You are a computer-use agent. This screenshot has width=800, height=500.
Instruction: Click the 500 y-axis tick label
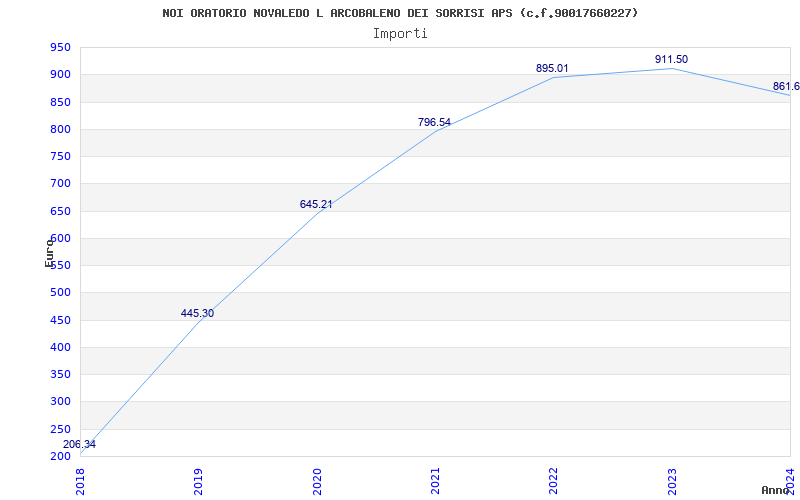[x=60, y=293]
